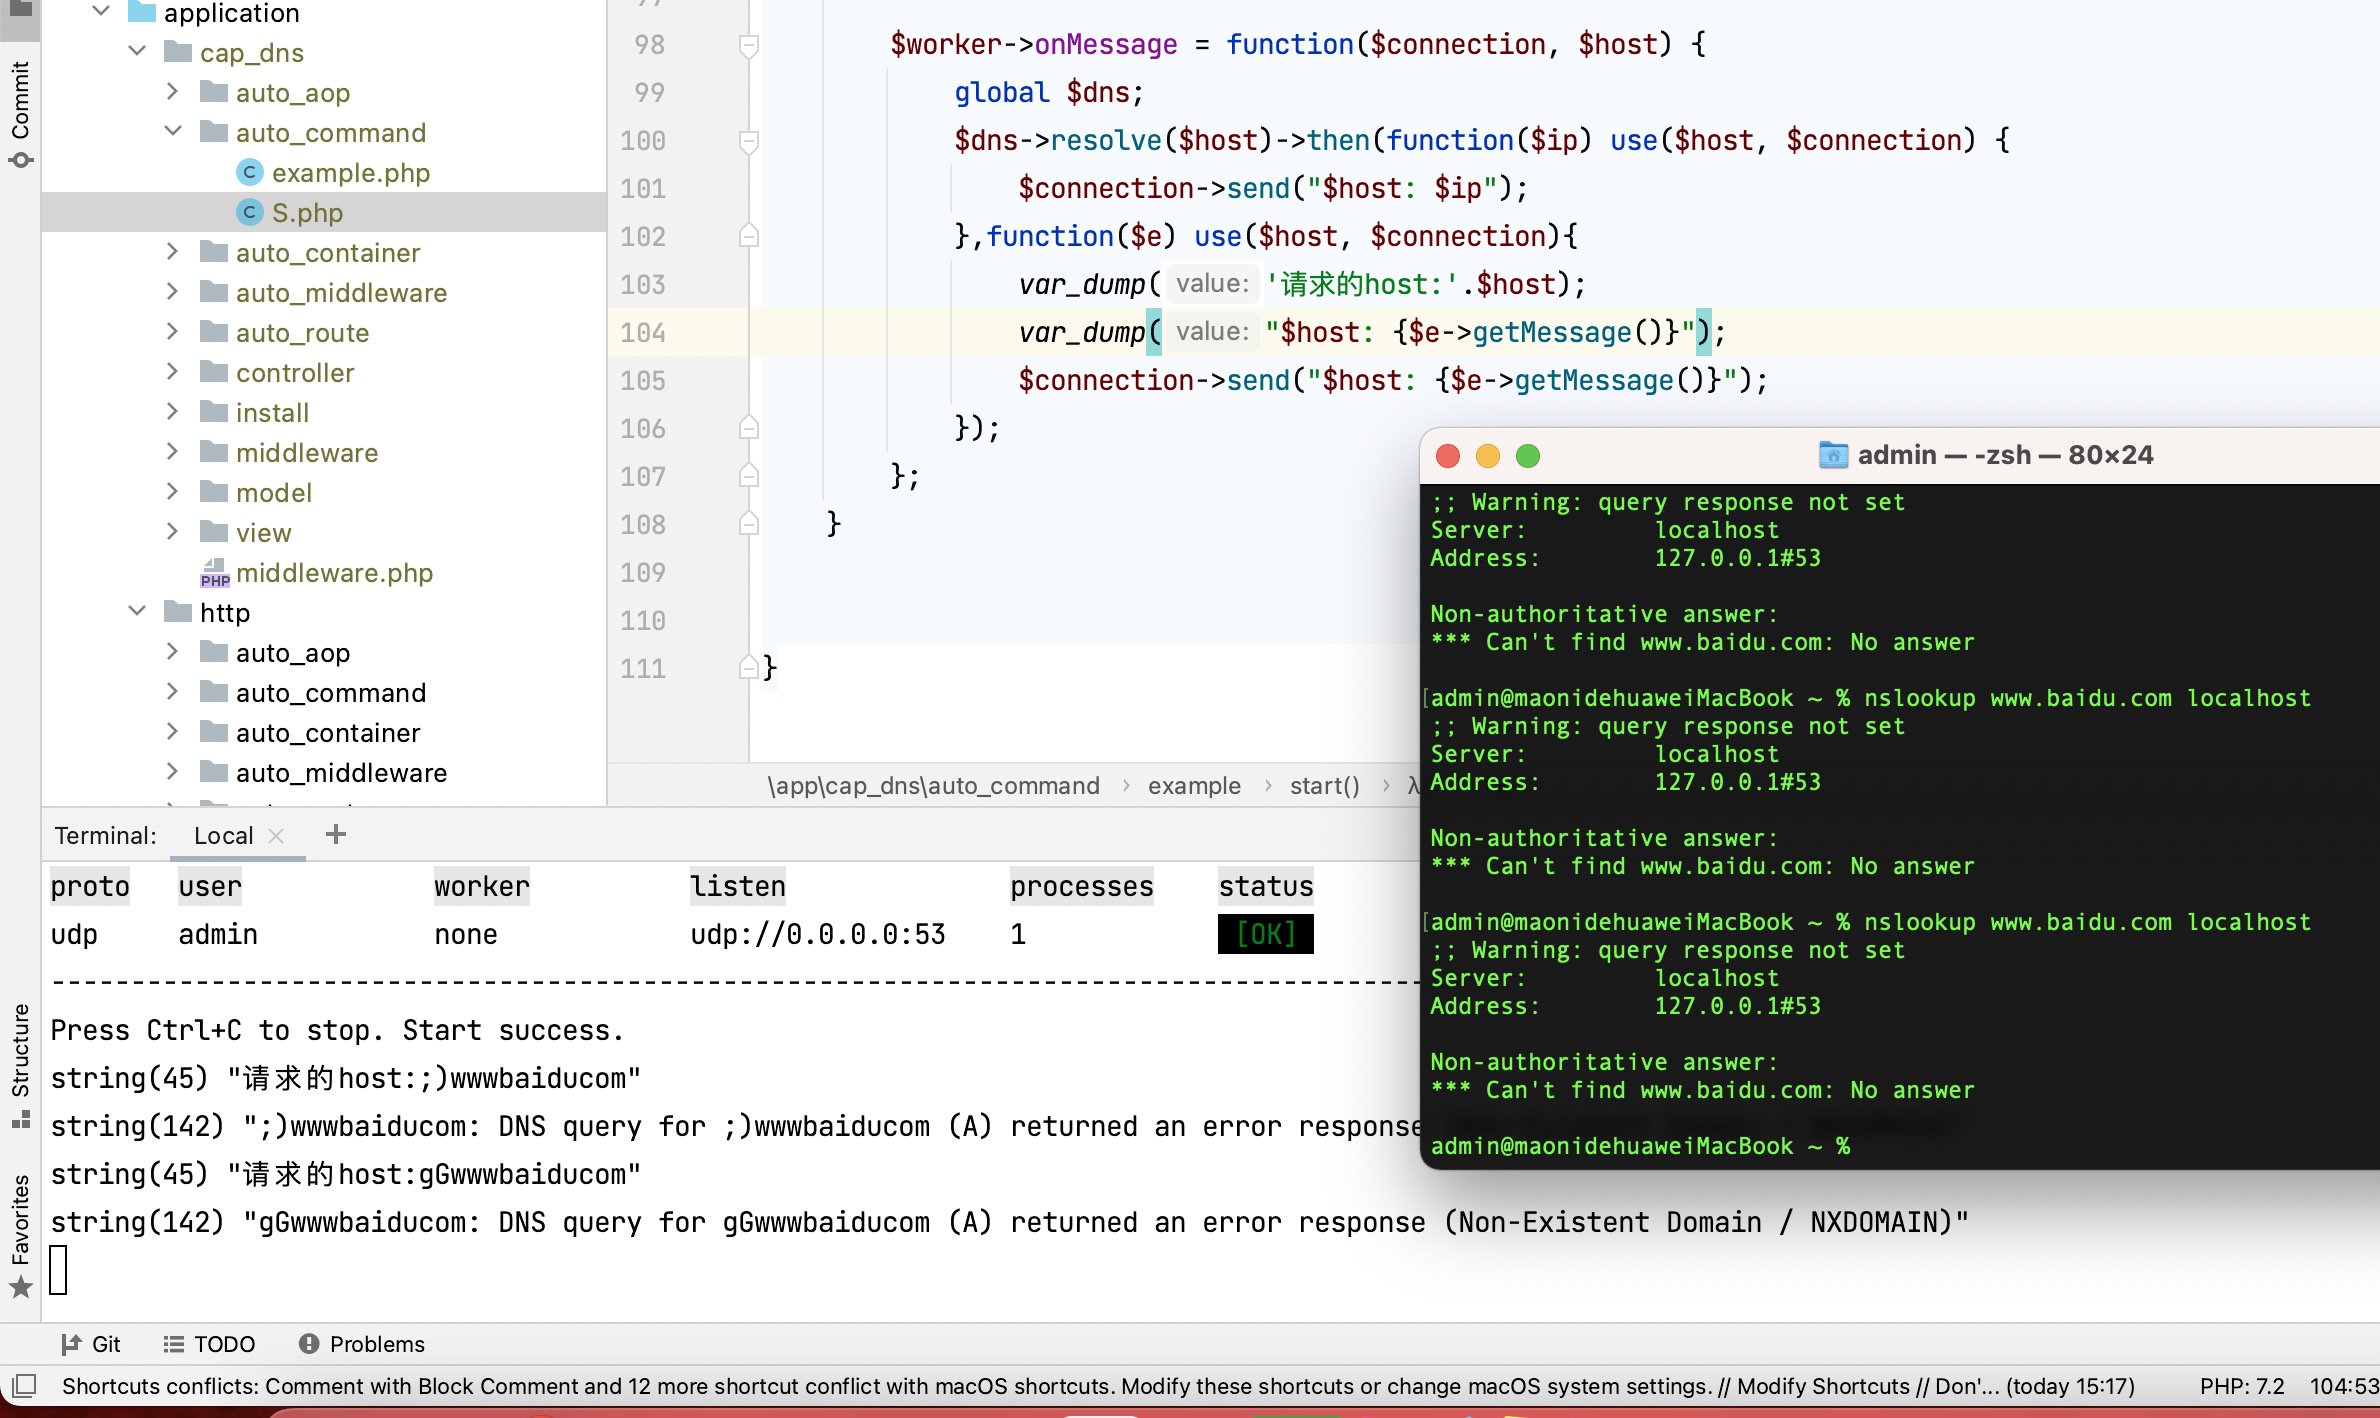Expand the model folder
This screenshot has width=2380, height=1418.
click(x=172, y=492)
